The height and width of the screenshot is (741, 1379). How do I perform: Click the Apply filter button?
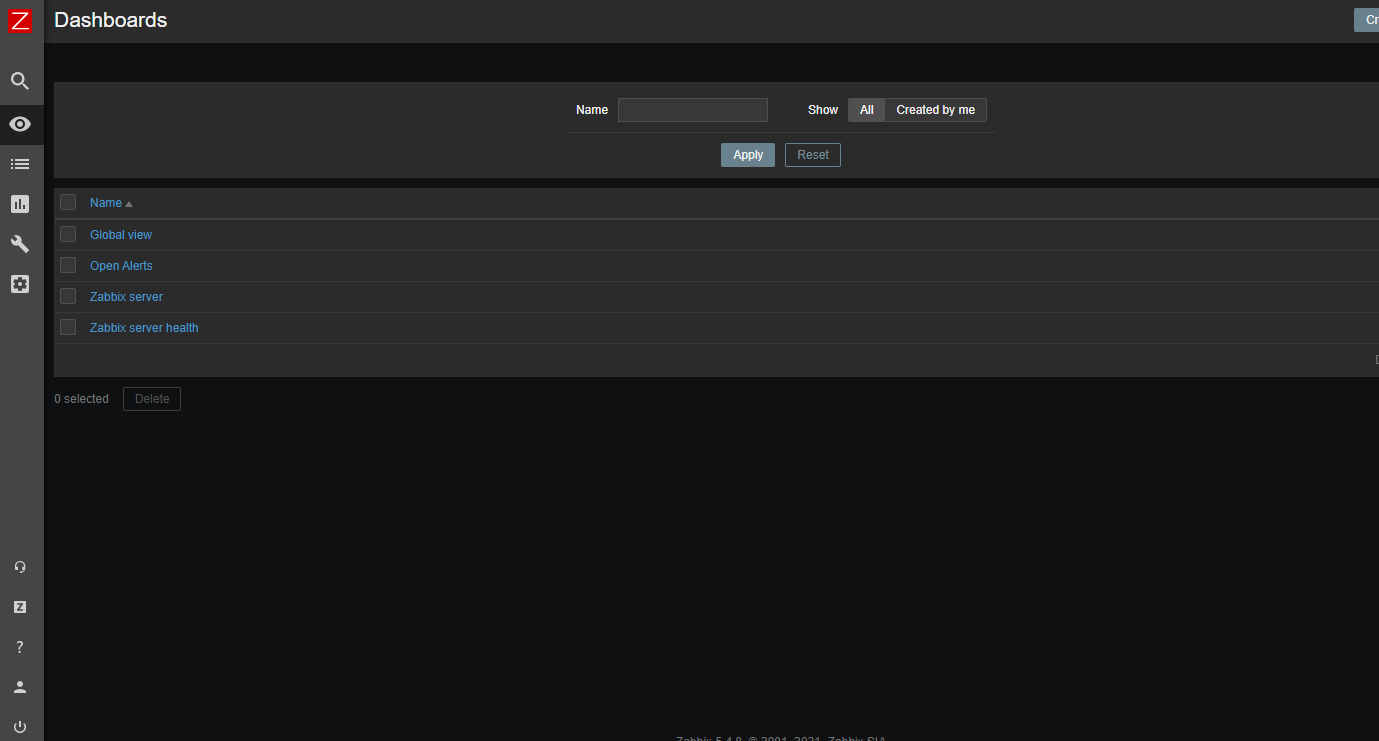747,154
